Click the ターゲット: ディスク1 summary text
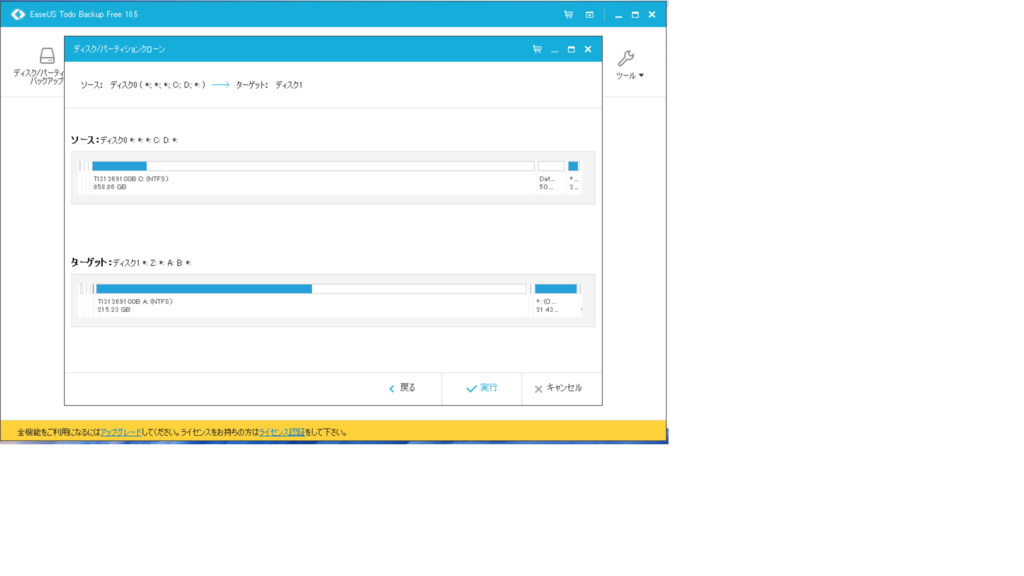 pos(269,85)
